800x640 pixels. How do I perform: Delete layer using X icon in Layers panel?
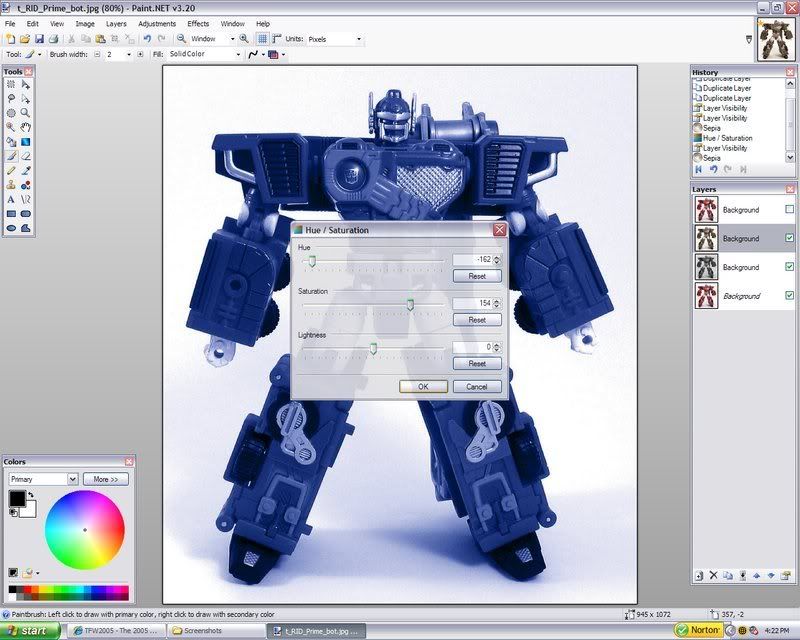click(713, 576)
